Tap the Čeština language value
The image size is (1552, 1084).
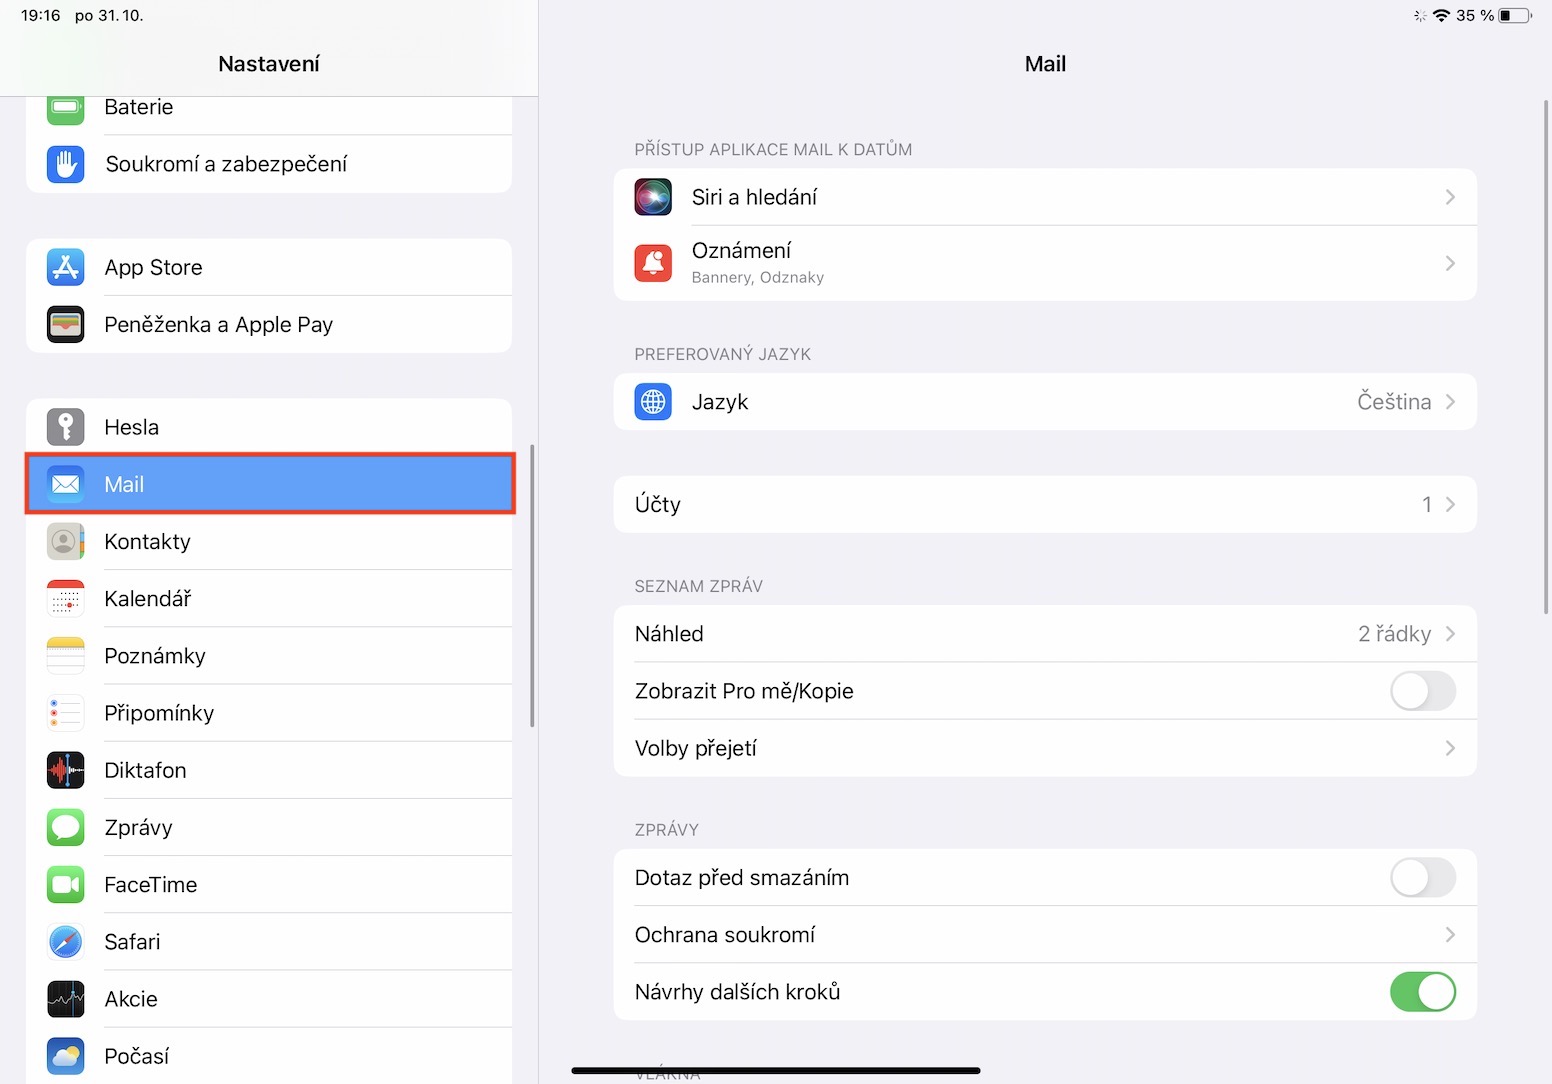coord(1393,402)
